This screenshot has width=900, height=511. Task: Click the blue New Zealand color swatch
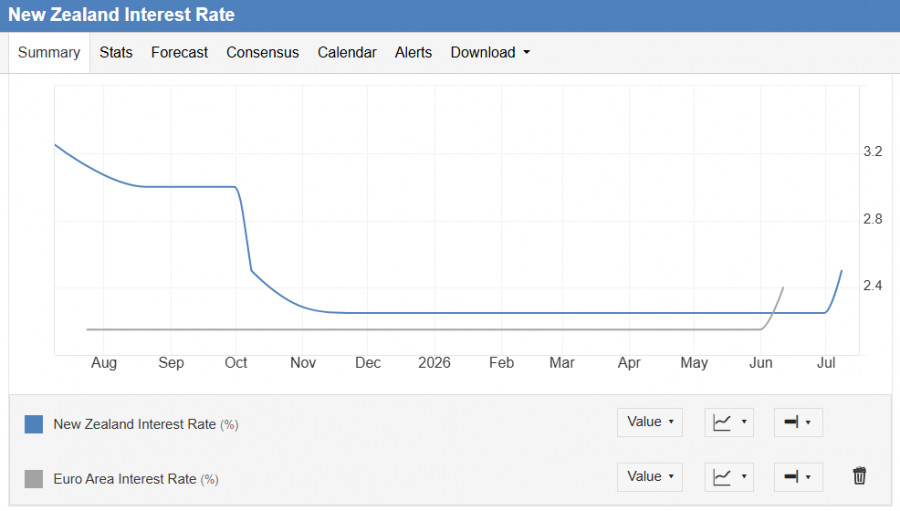click(34, 424)
